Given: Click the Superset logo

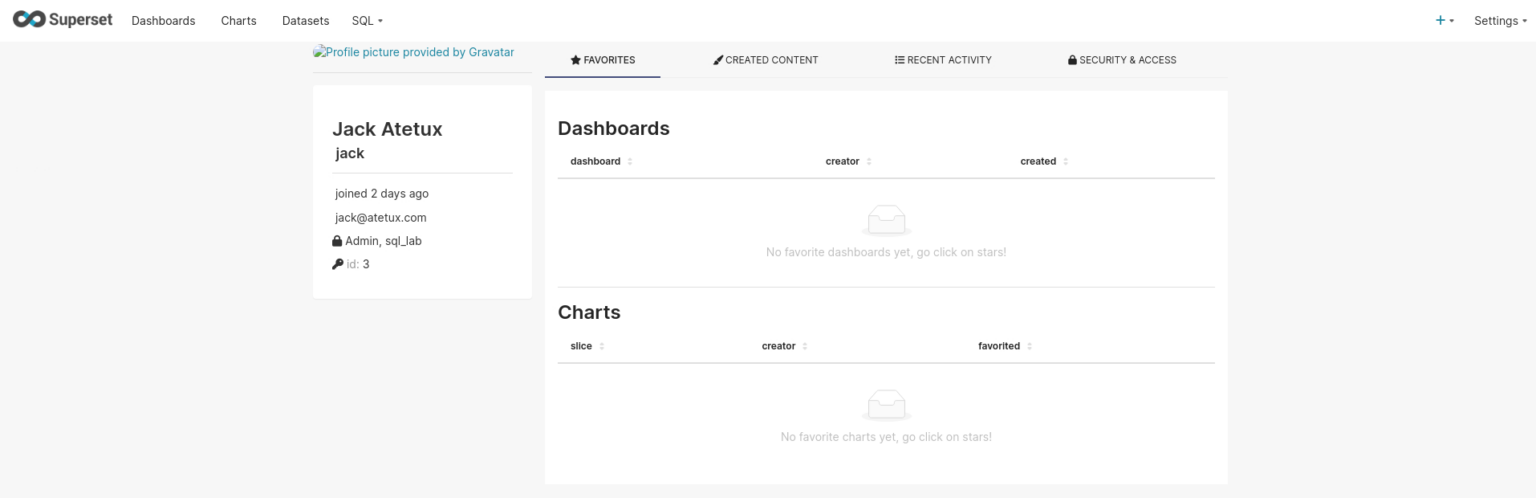Looking at the screenshot, I should (62, 20).
